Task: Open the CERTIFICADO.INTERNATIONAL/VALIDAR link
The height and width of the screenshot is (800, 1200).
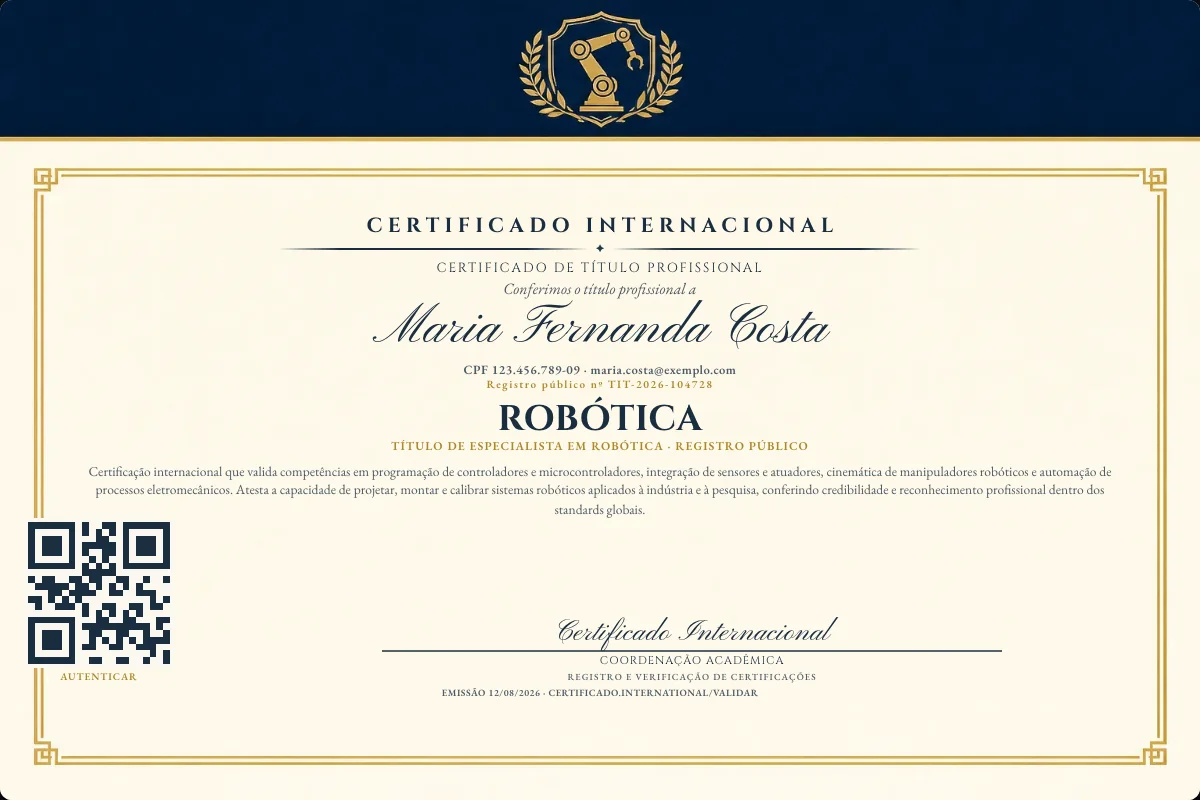Action: (x=654, y=693)
